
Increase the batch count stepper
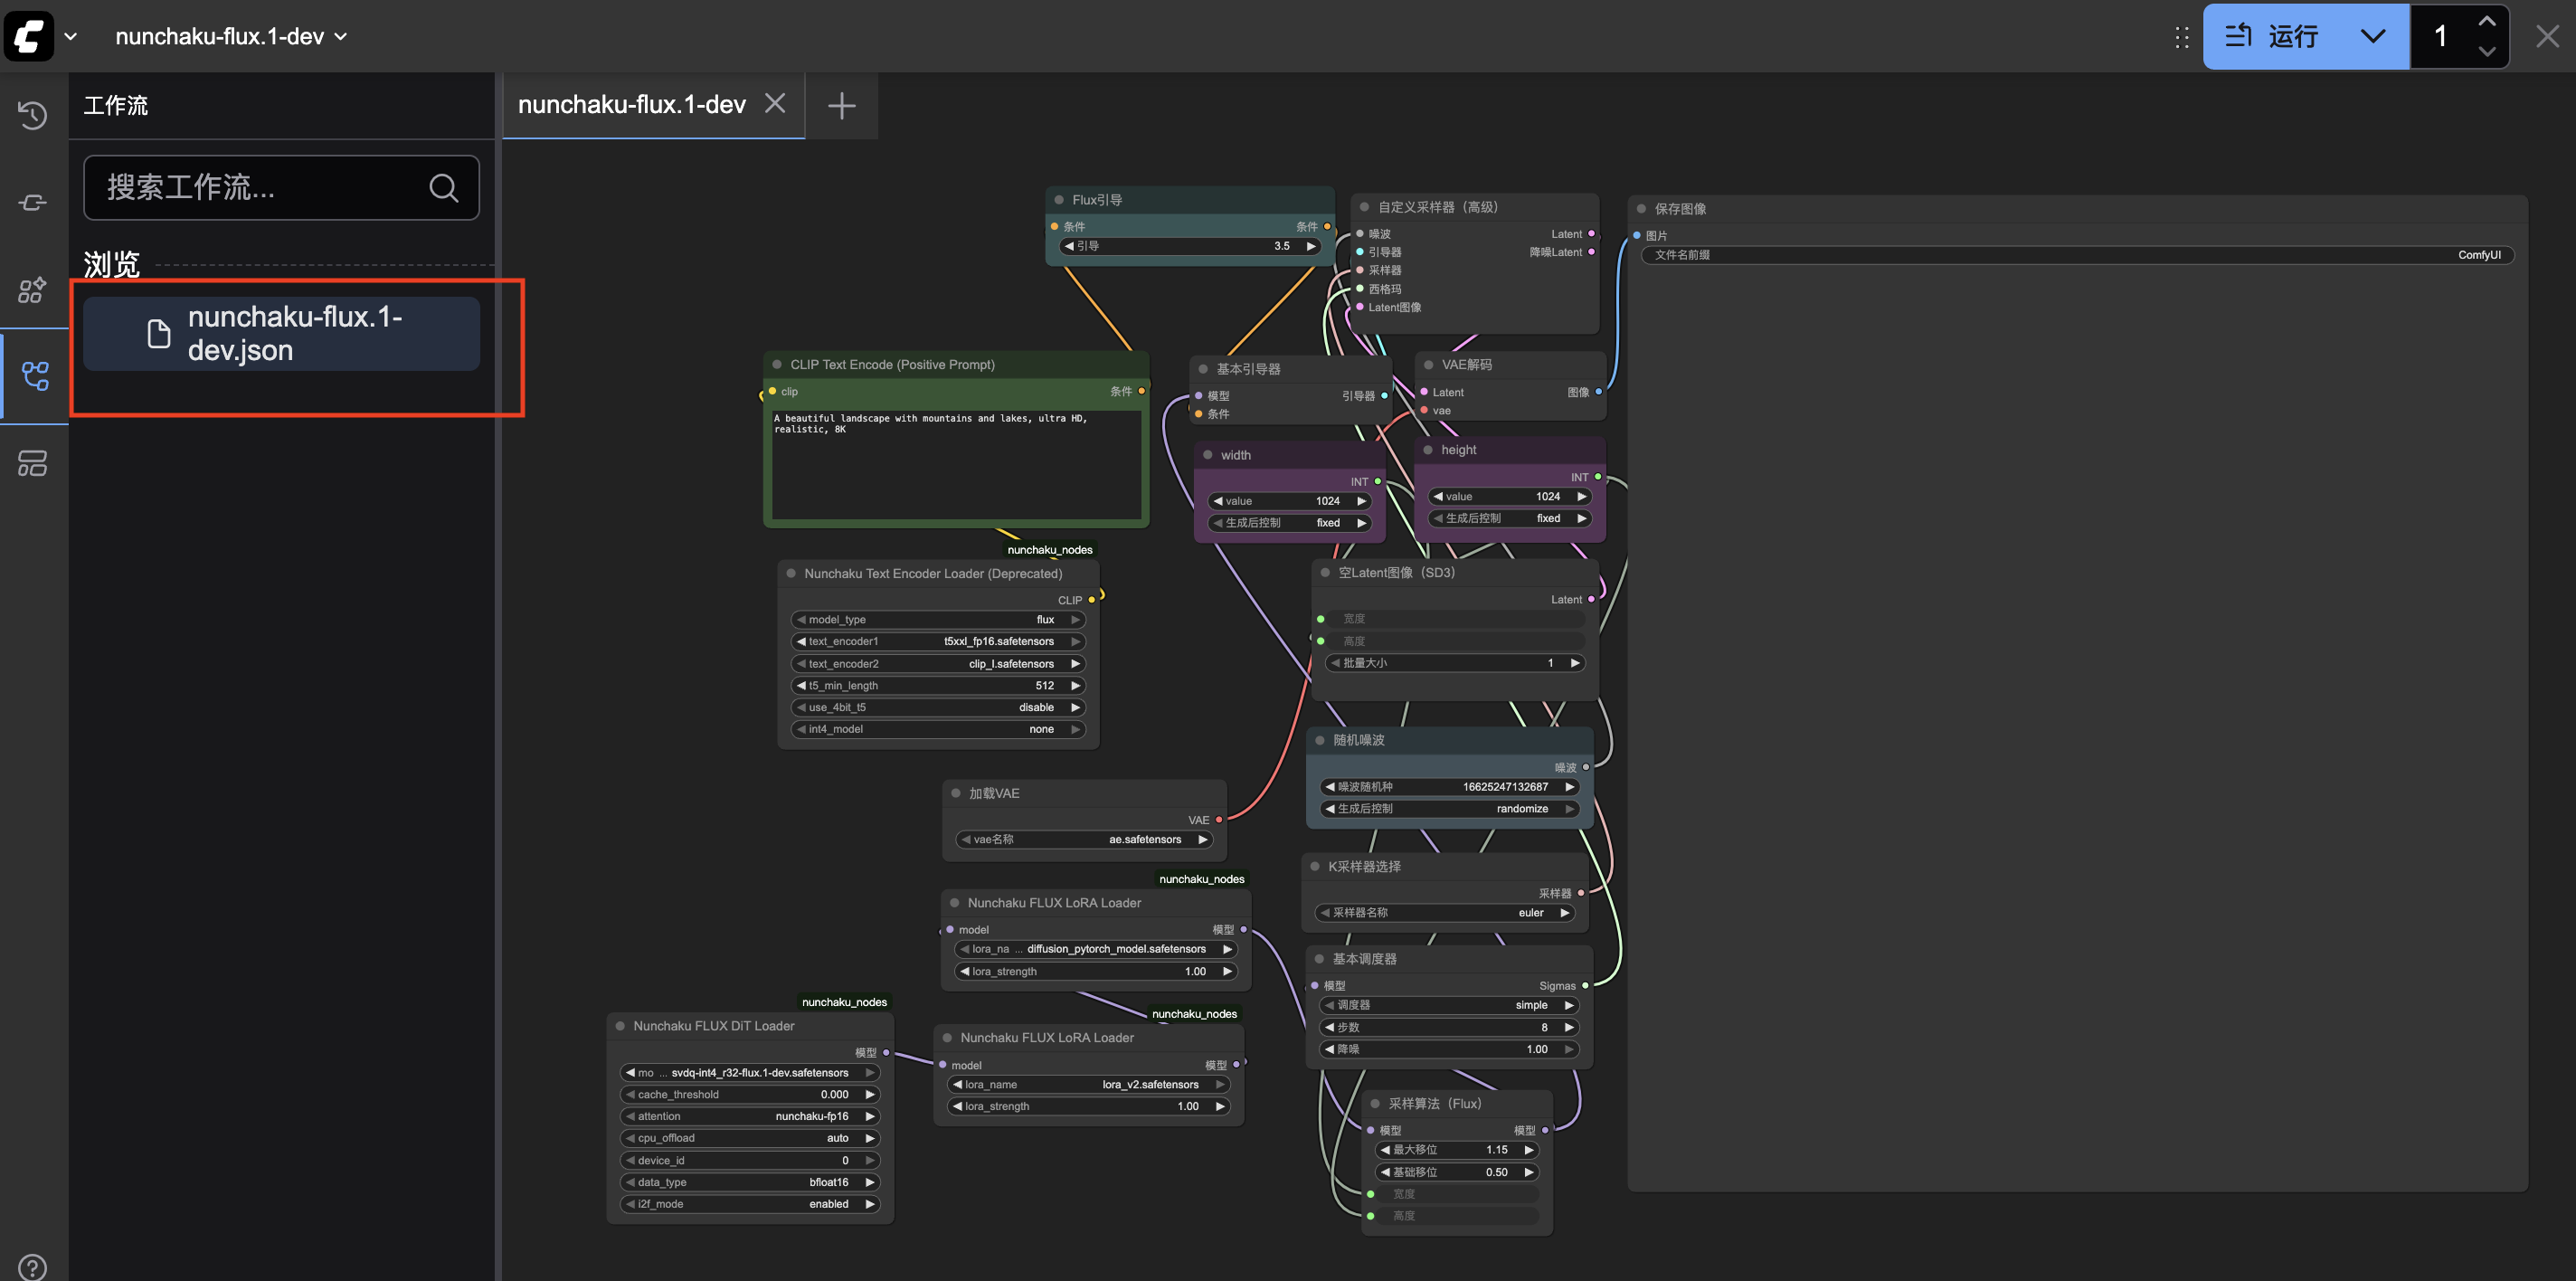2486,22
